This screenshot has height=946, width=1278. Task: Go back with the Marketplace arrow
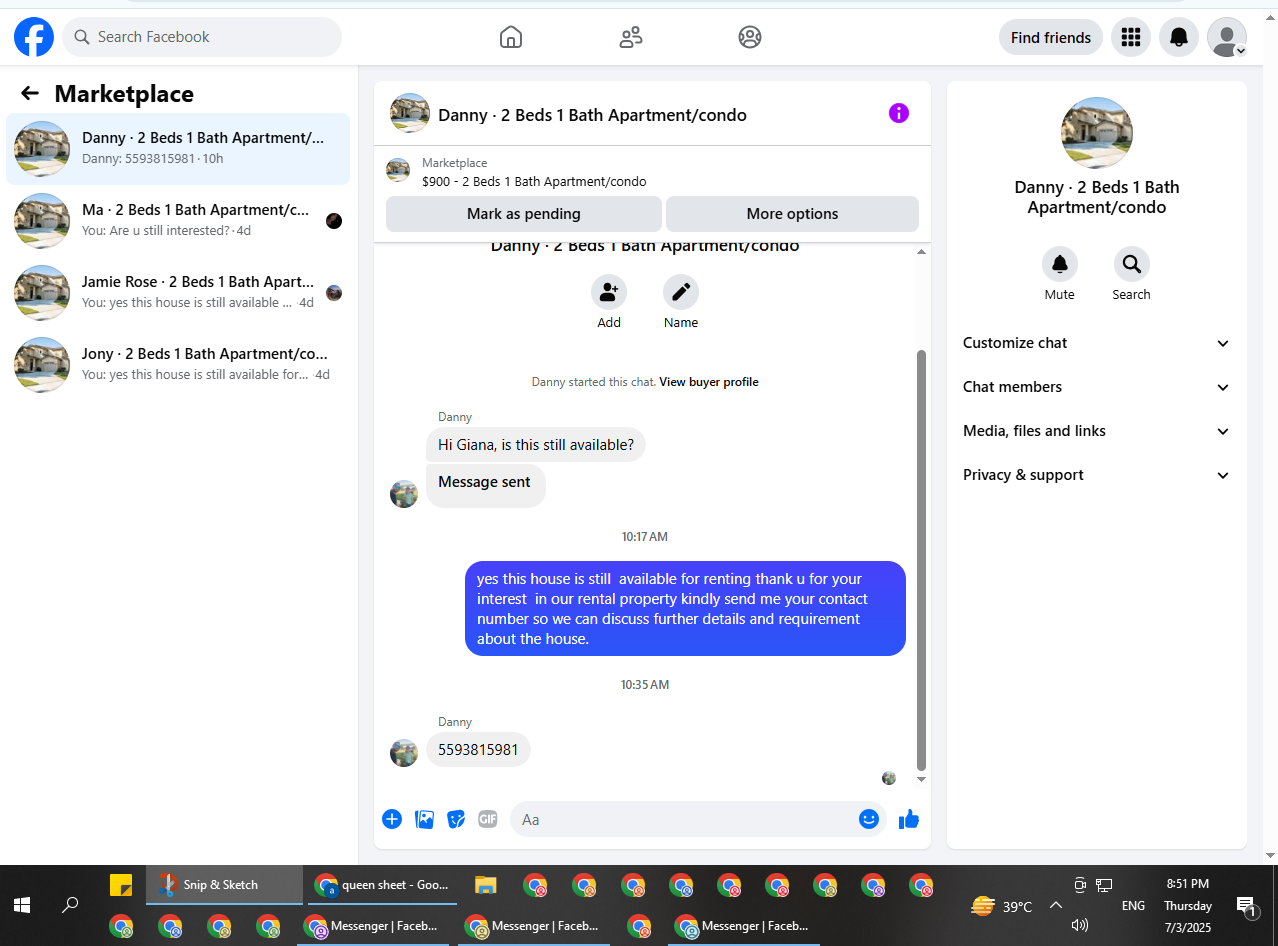click(x=30, y=94)
